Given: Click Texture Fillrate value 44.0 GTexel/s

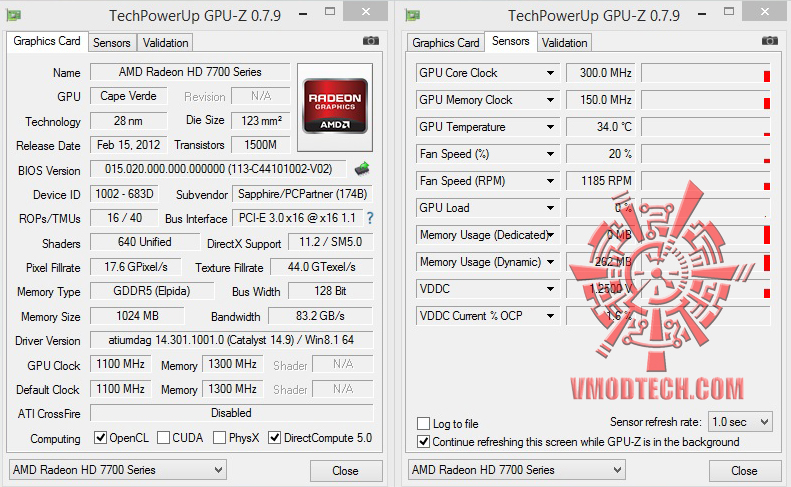Looking at the screenshot, I should pyautogui.click(x=322, y=267).
